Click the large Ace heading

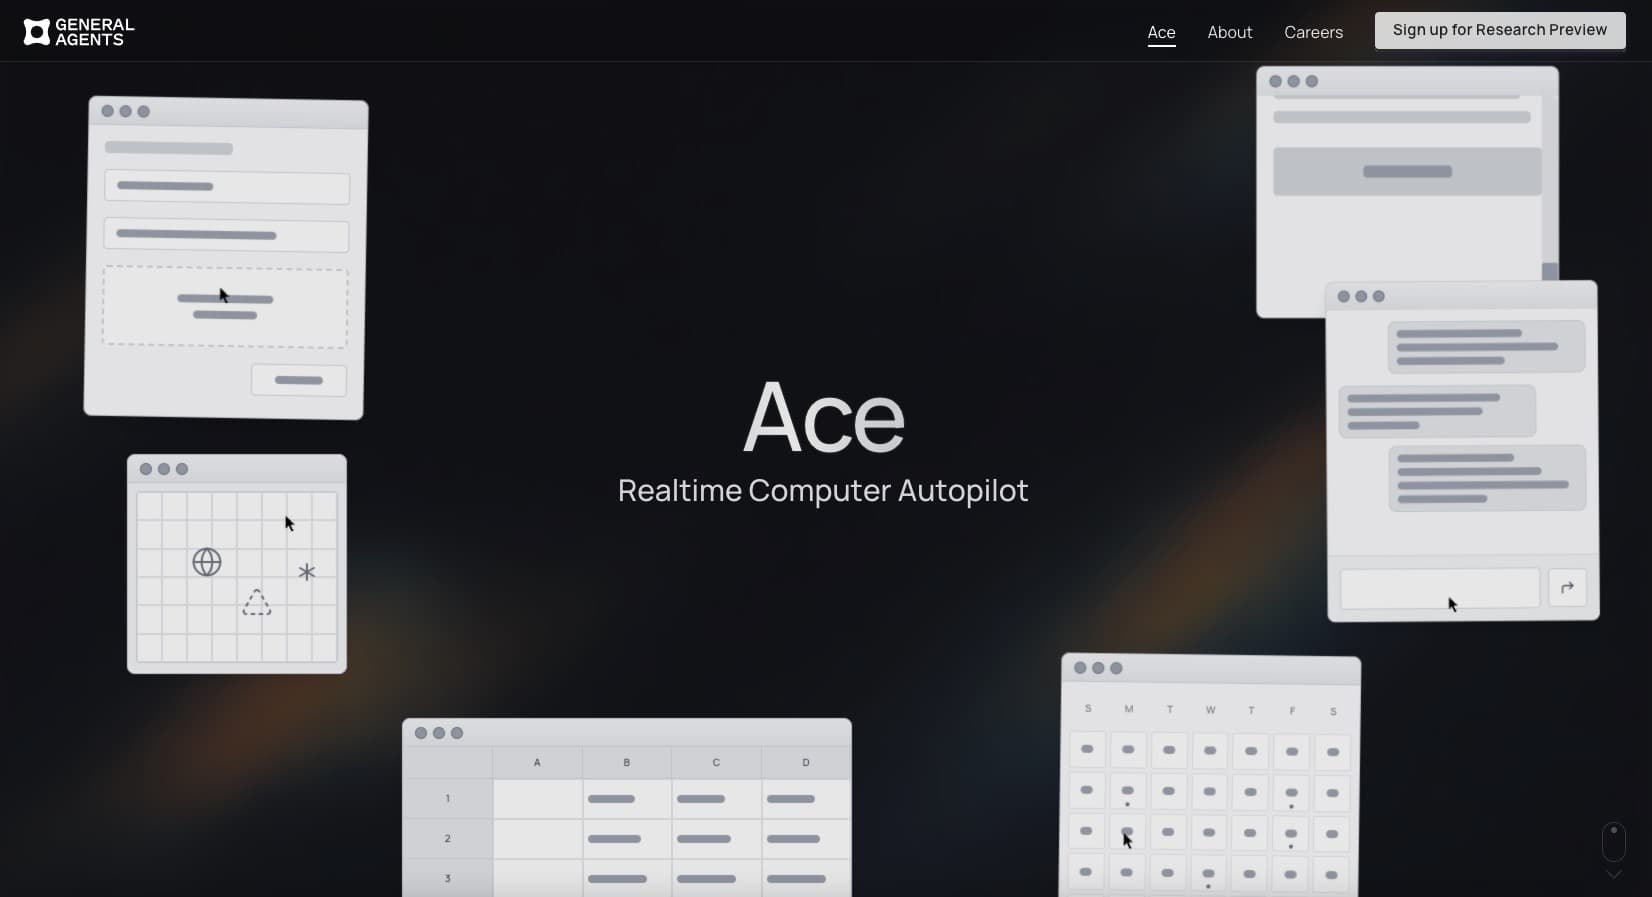(824, 417)
